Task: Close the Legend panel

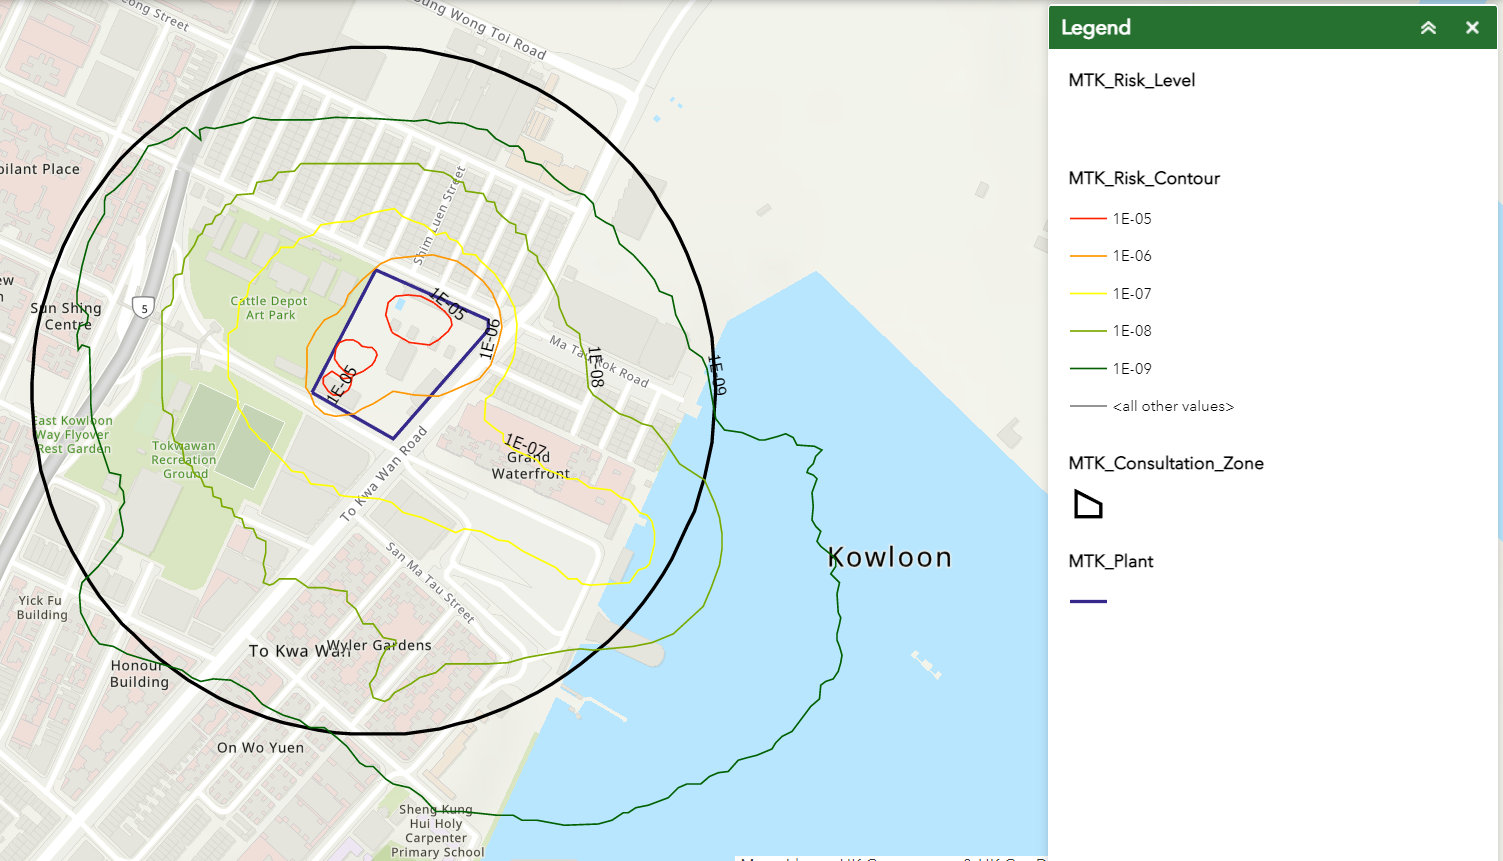Action: tap(1472, 28)
